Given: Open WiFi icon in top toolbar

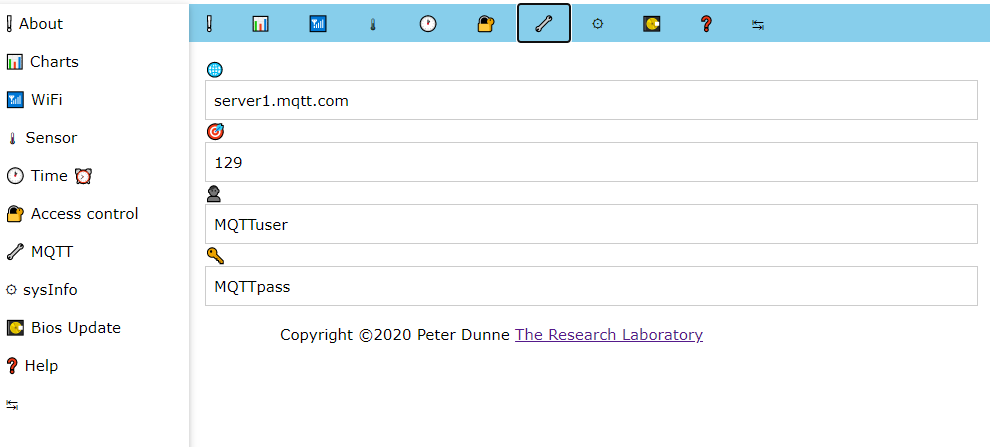Looking at the screenshot, I should click(x=318, y=24).
